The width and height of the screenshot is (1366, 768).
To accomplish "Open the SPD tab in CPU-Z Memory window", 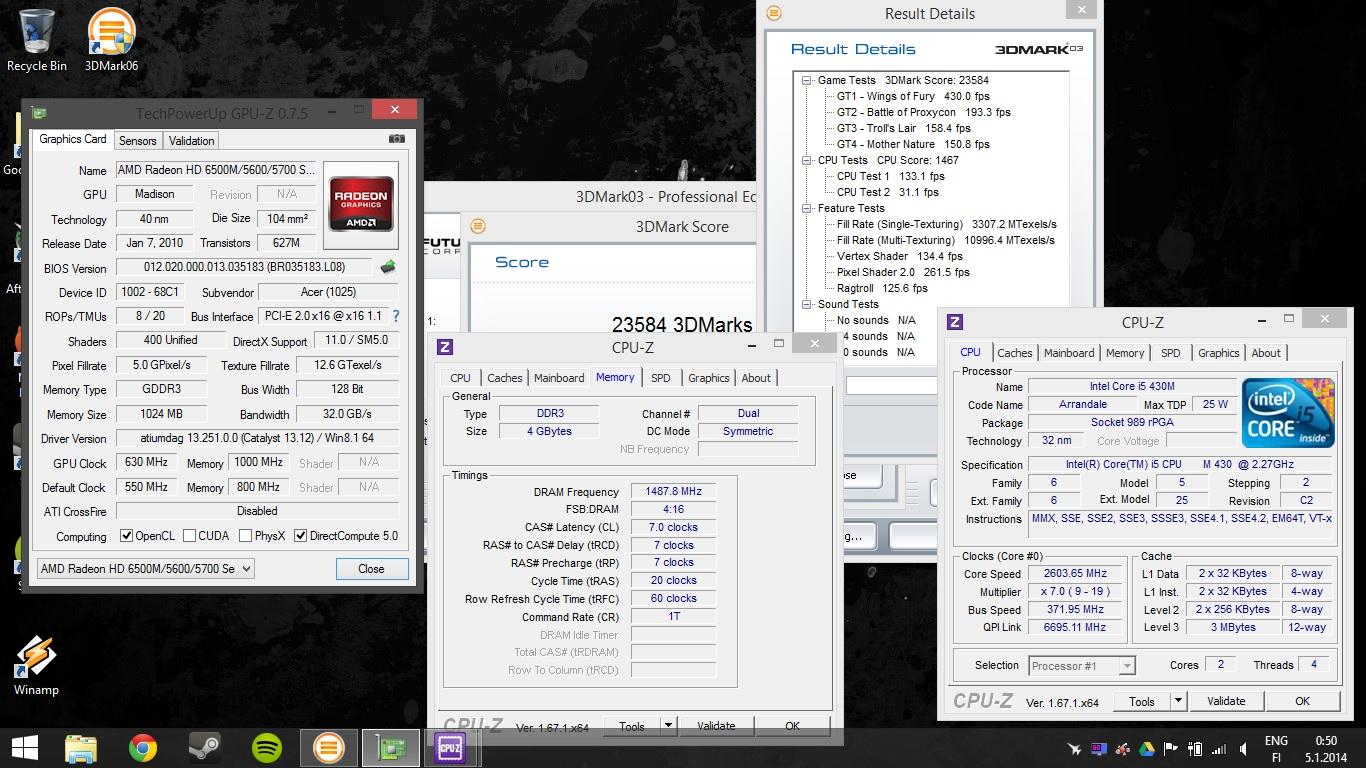I will click(x=661, y=378).
